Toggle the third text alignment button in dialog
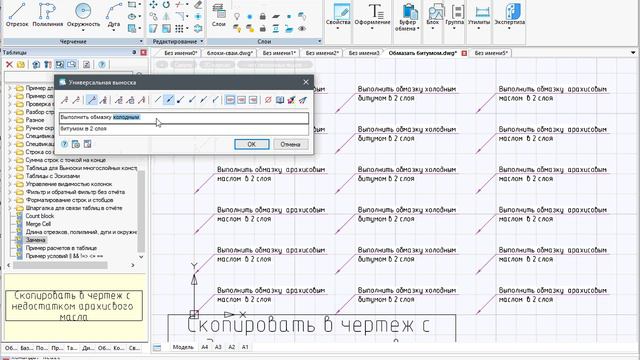The width and height of the screenshot is (640, 360). coord(253,100)
